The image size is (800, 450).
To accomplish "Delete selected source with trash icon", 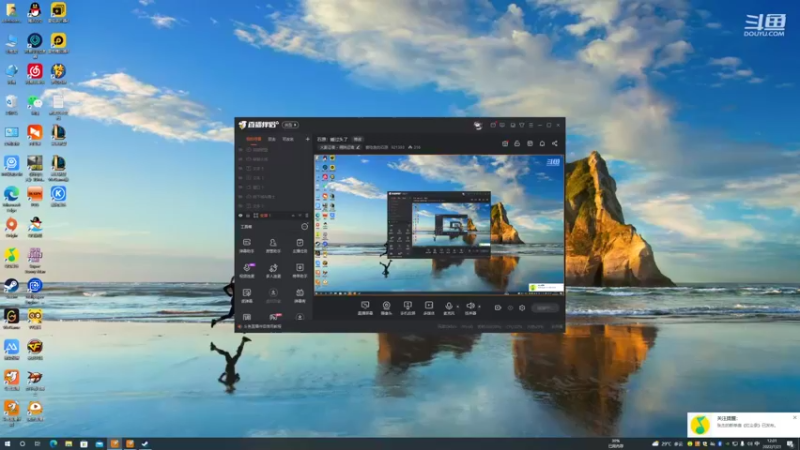I will (307, 215).
